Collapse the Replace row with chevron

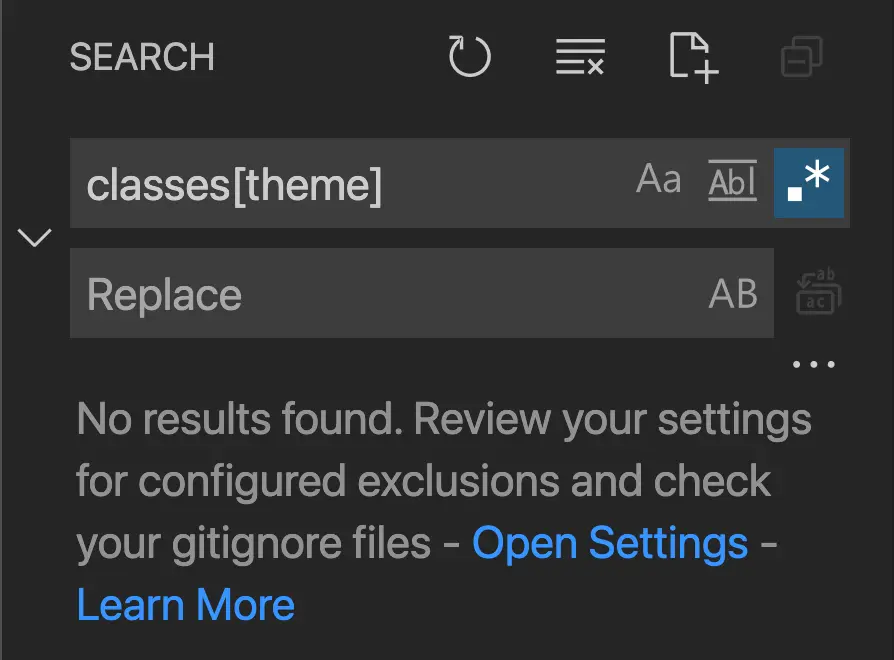[x=34, y=237]
